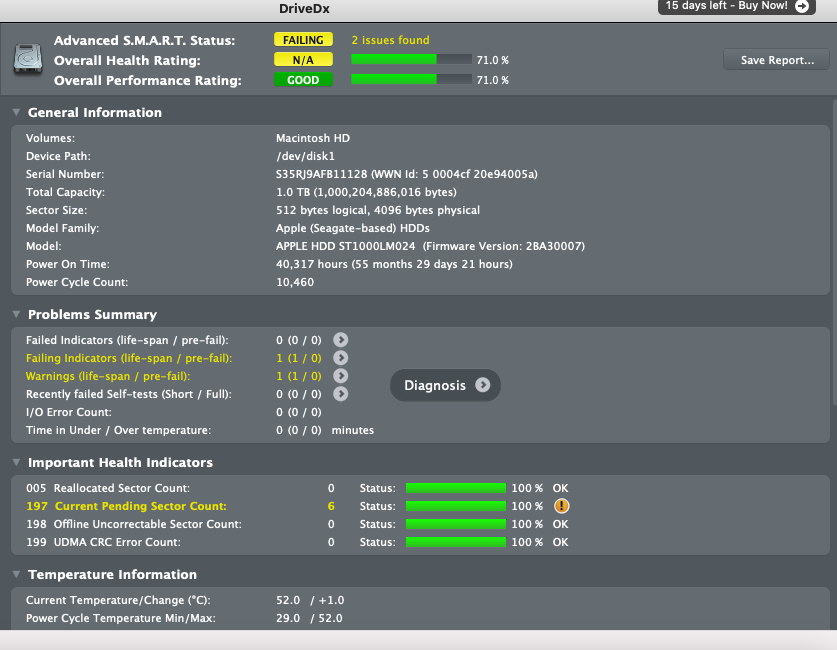The image size is (837, 650).
Task: Click the FAILING status badge
Action: click(303, 40)
